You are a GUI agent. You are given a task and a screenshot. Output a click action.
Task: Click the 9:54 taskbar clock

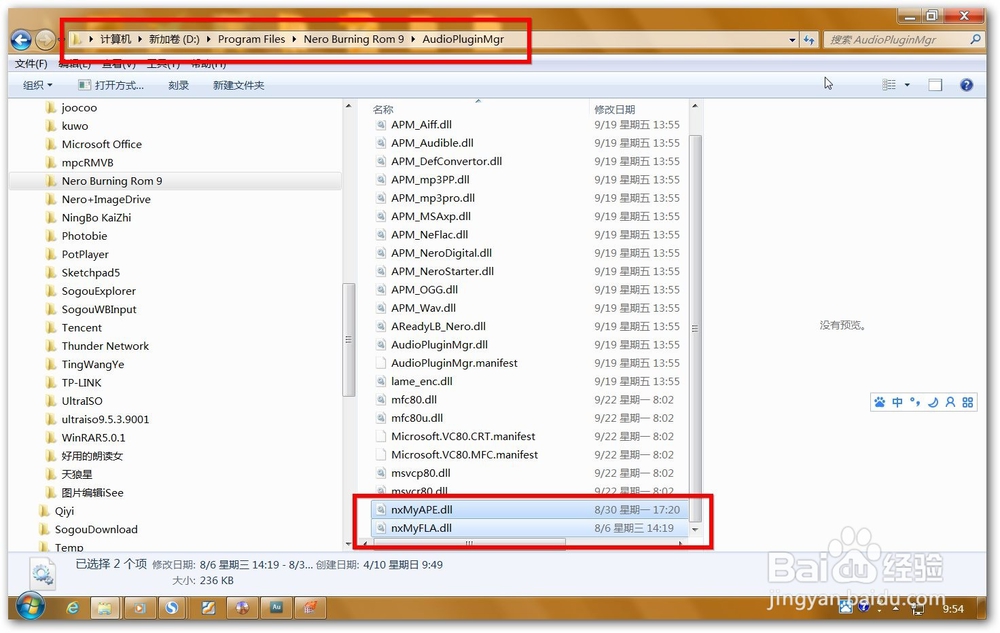click(953, 609)
